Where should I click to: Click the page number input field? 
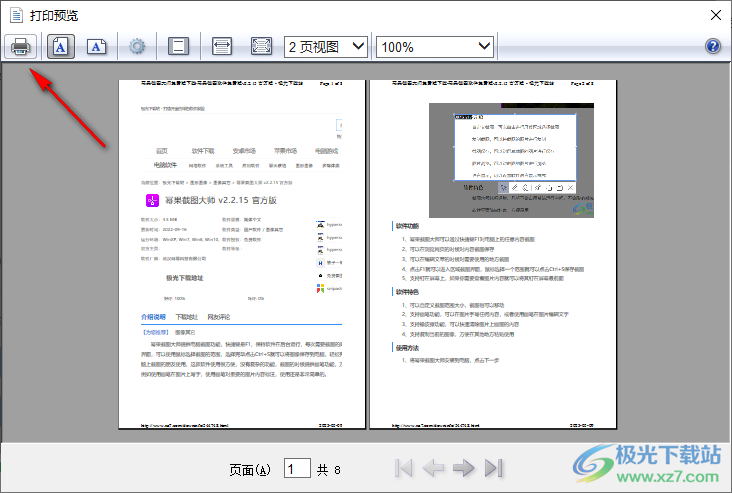click(297, 468)
